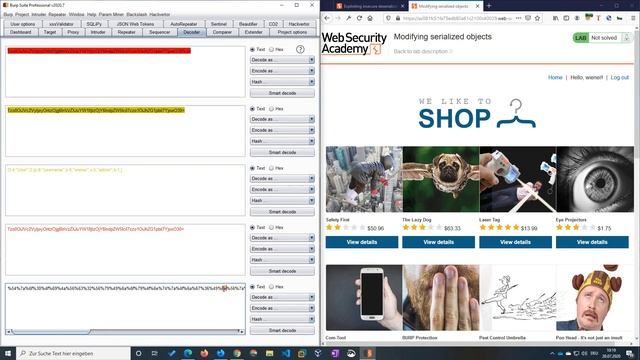Launch Microsoft Edge from the taskbar

coord(188,353)
